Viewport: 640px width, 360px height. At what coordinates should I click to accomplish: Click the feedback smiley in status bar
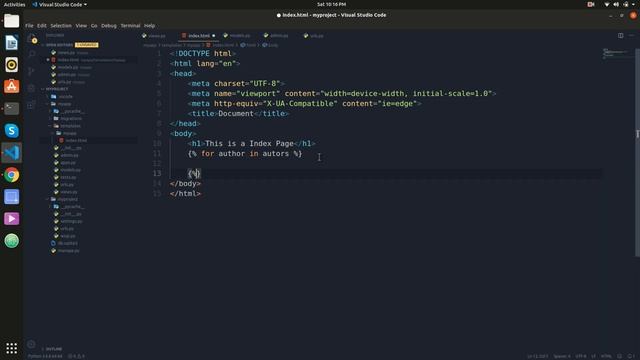click(x=620, y=356)
